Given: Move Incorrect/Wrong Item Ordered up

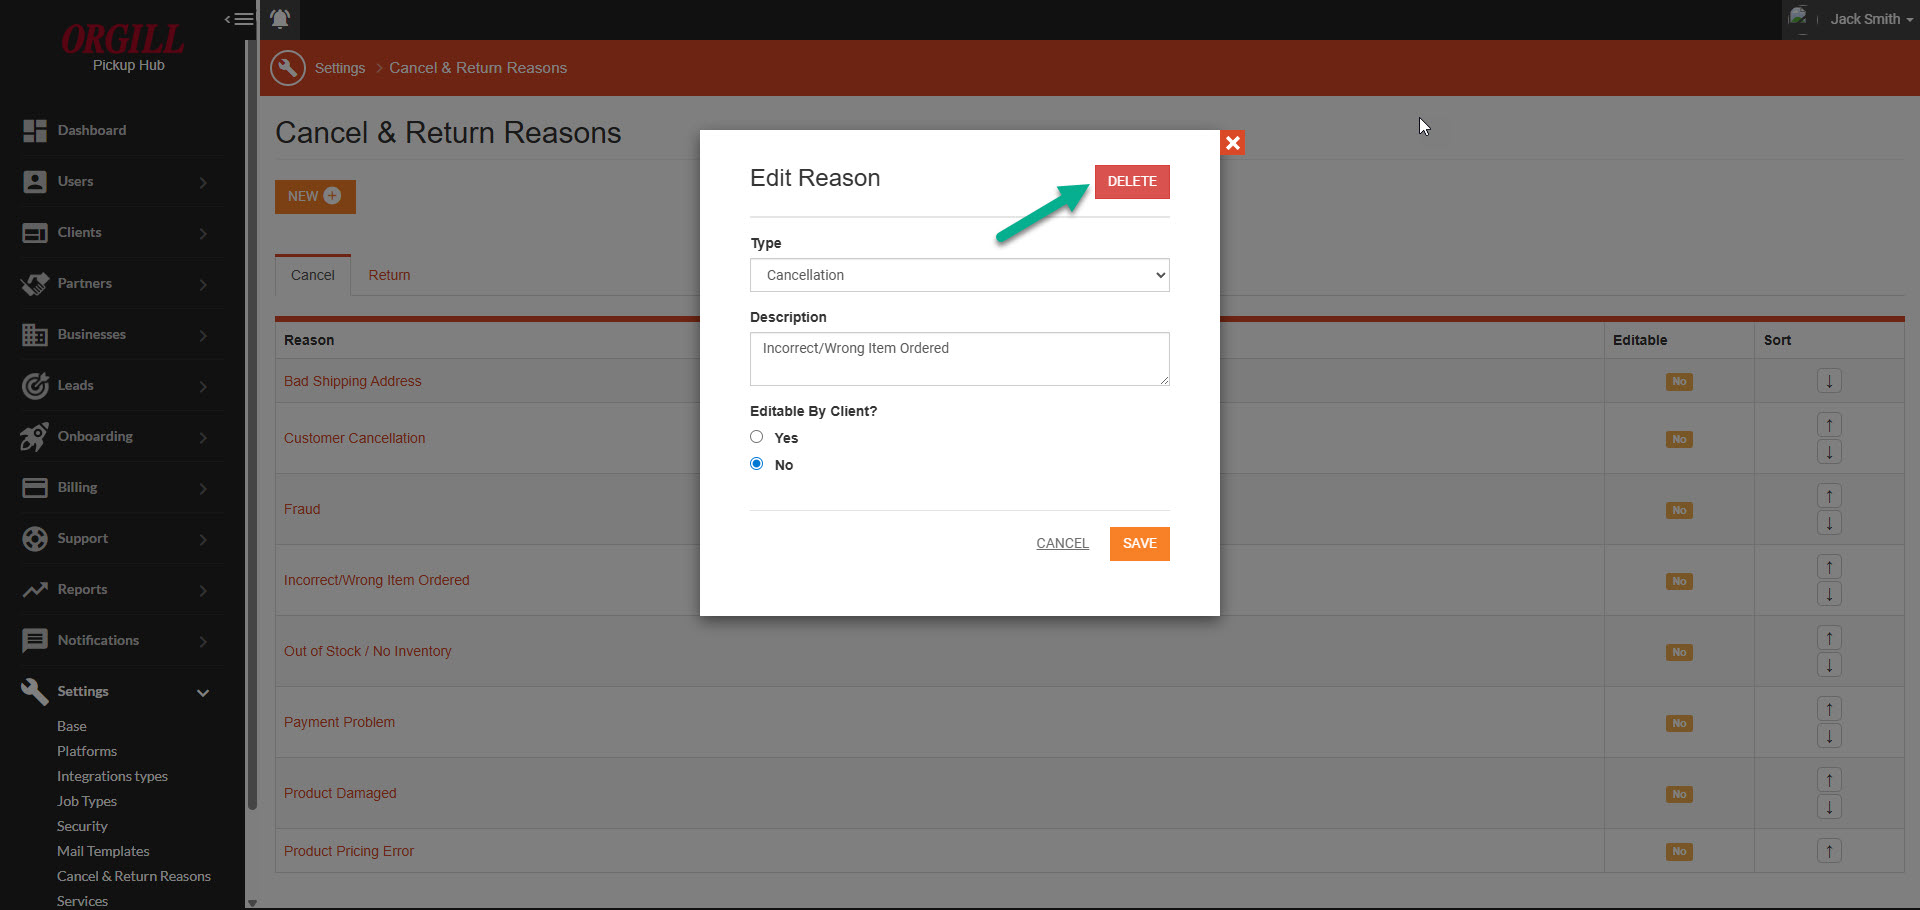Looking at the screenshot, I should click(1829, 567).
